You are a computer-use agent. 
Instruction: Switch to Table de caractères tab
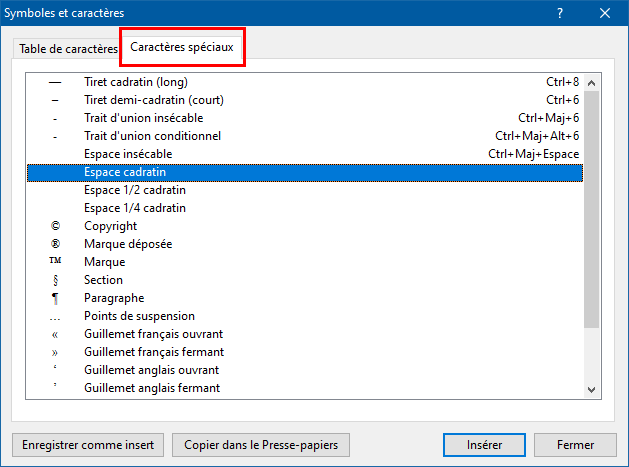68,49
